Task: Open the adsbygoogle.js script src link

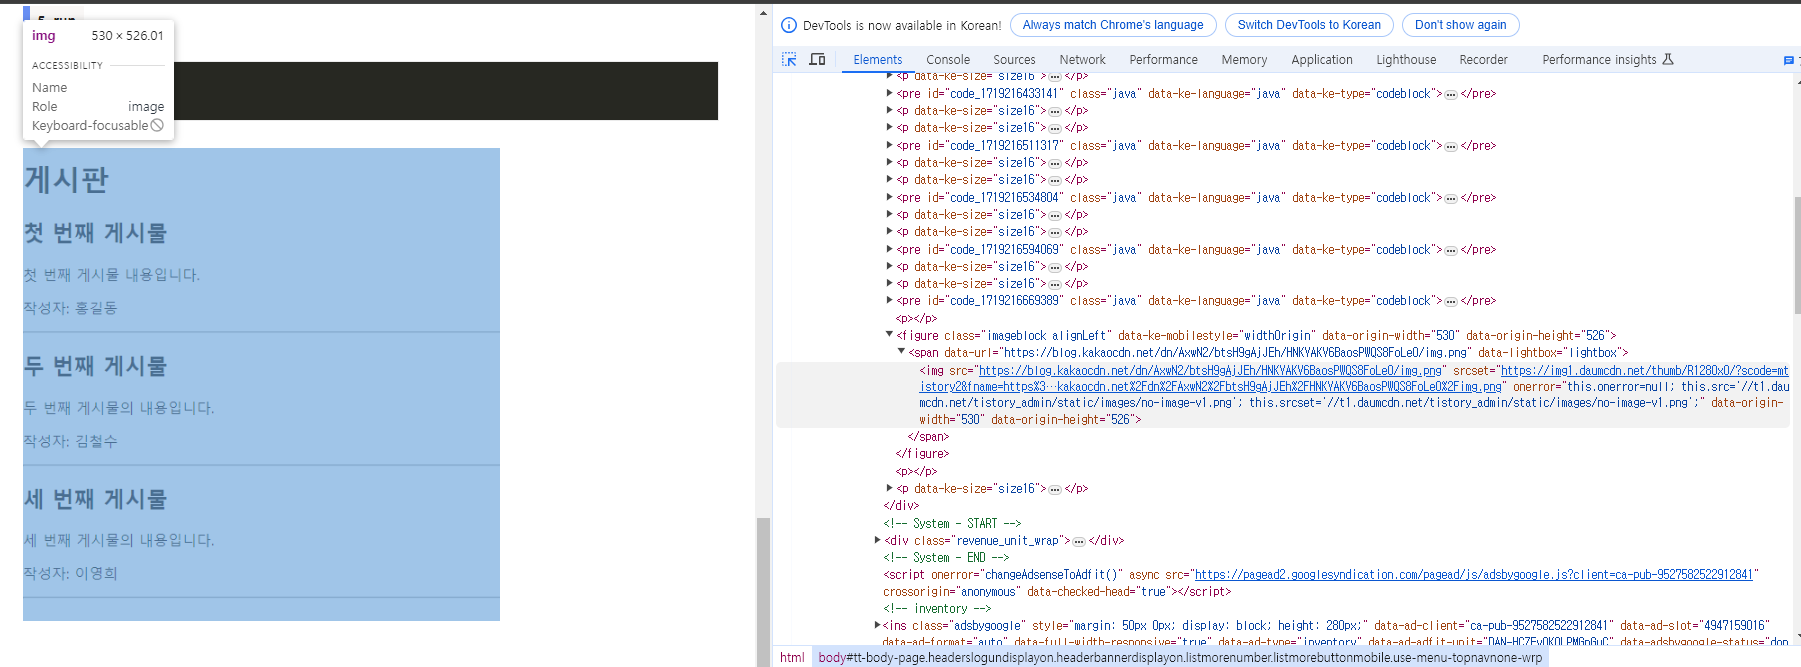Action: coord(1474,575)
